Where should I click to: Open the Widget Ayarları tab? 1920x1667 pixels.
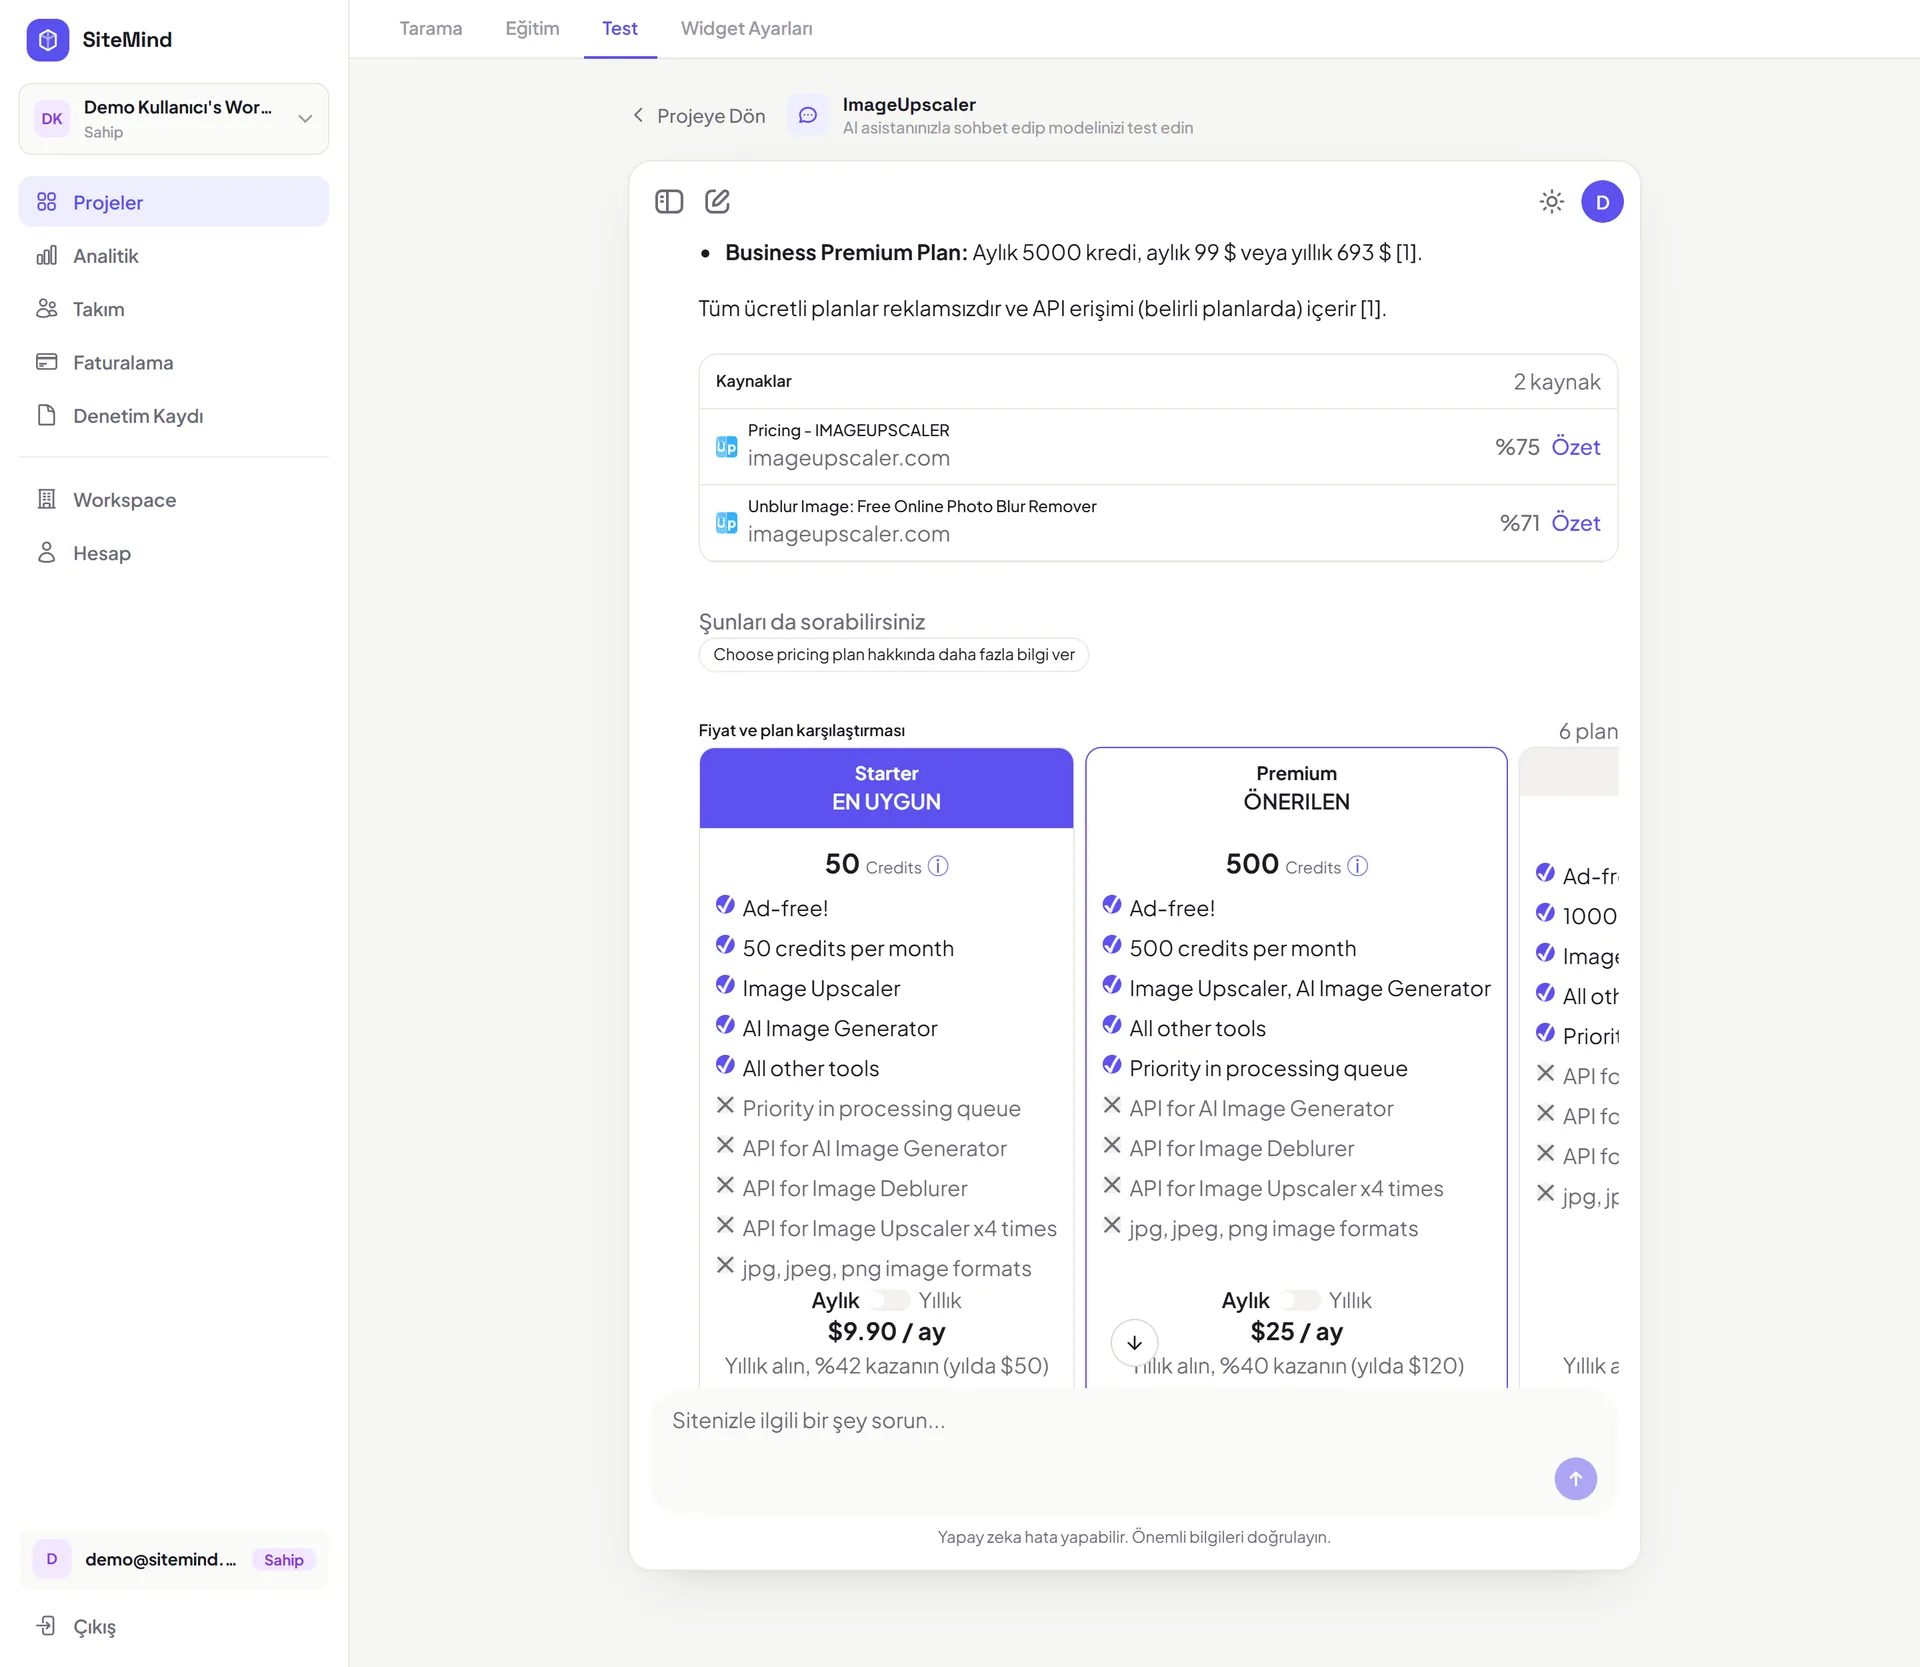pos(747,29)
